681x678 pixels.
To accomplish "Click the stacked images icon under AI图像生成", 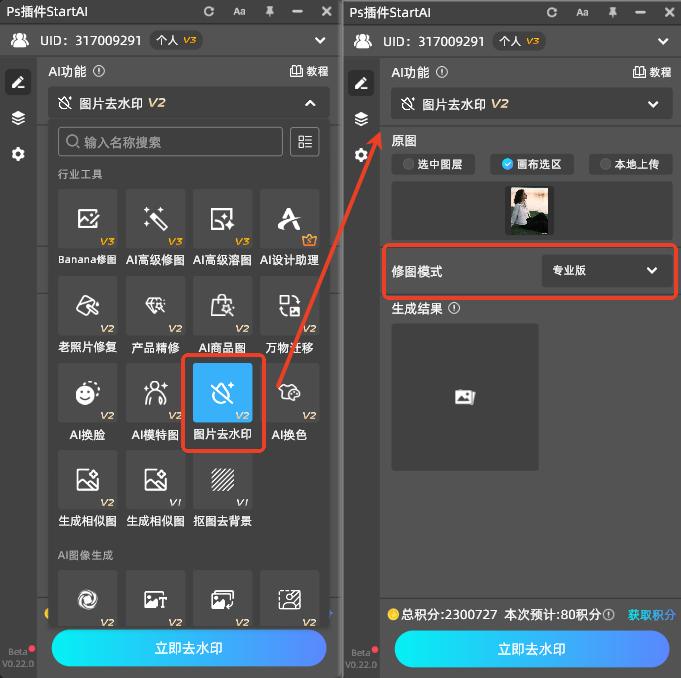I will [222, 599].
